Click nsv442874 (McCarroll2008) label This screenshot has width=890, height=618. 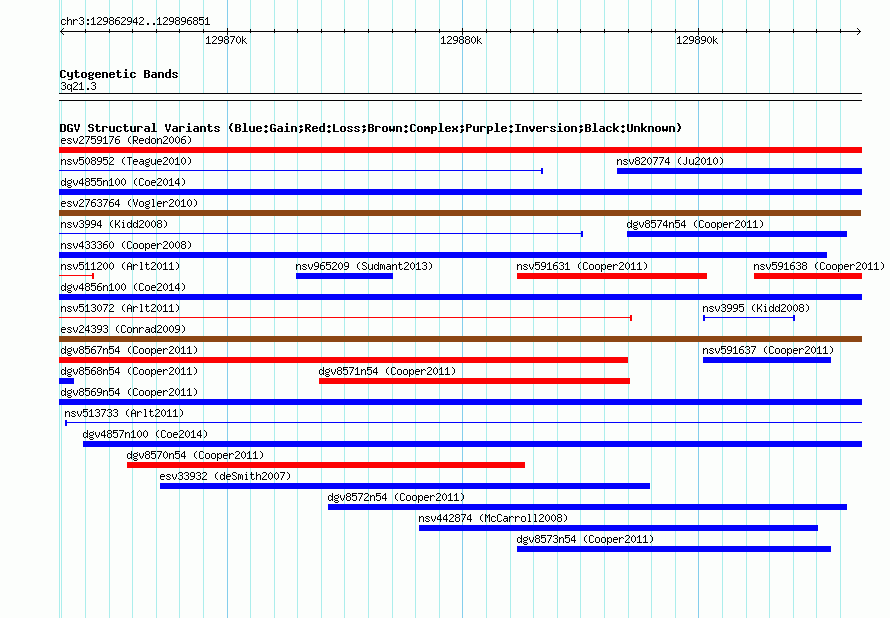(x=493, y=518)
